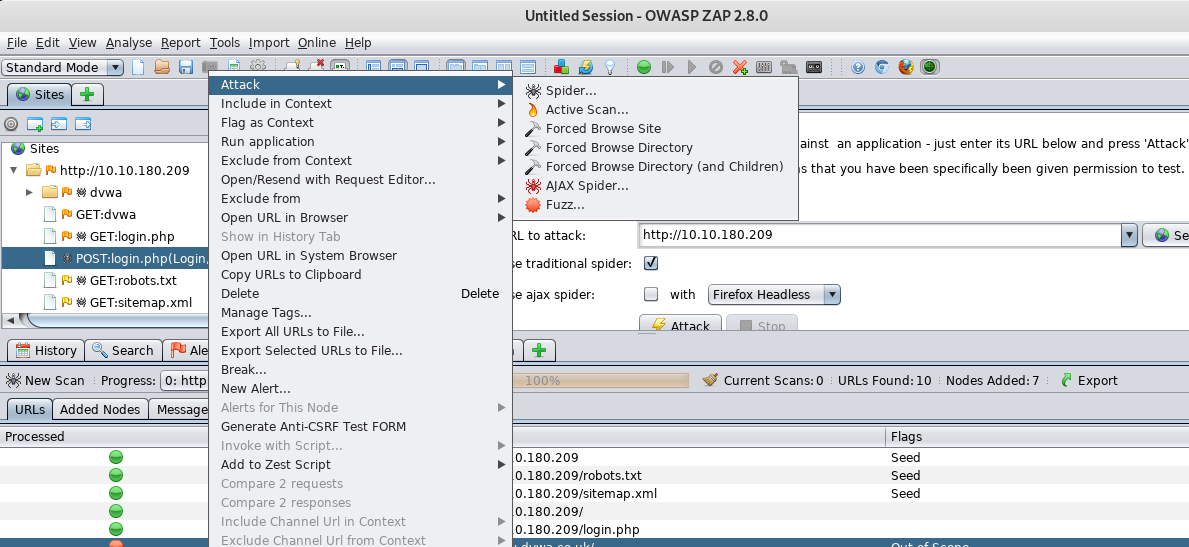The height and width of the screenshot is (547, 1189).
Task: Click the Drop request circle-slash icon
Action: pyautogui.click(x=715, y=67)
